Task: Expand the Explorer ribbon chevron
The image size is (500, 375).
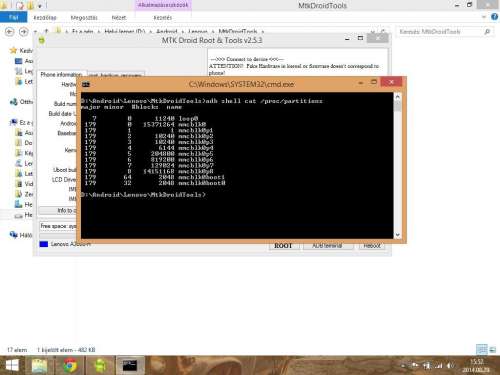Action: coord(484,17)
